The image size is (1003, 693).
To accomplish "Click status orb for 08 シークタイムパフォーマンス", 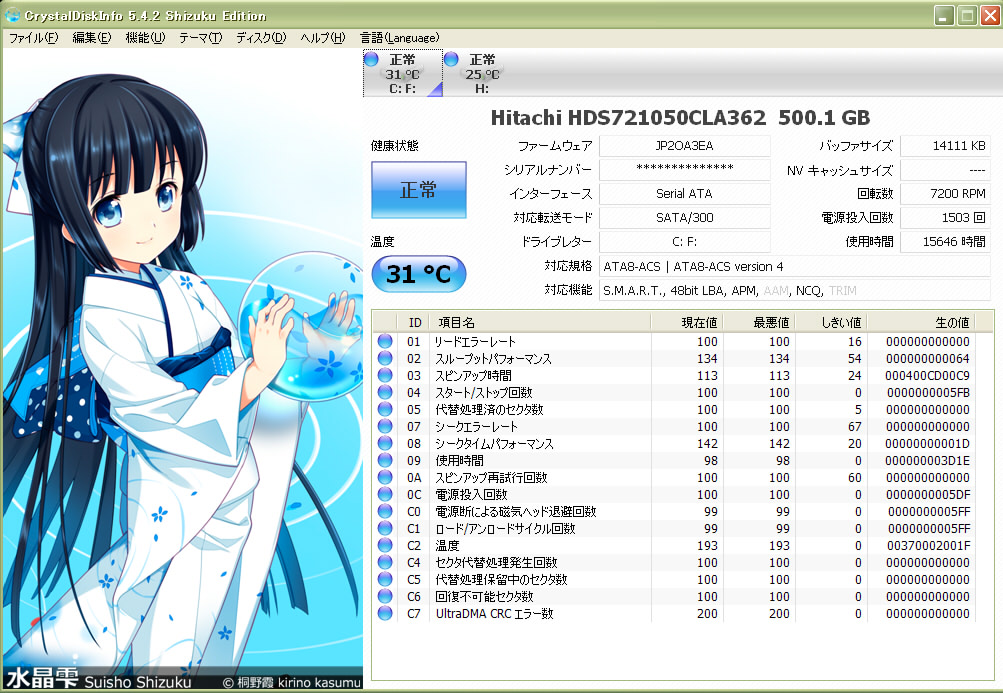I will [x=385, y=443].
